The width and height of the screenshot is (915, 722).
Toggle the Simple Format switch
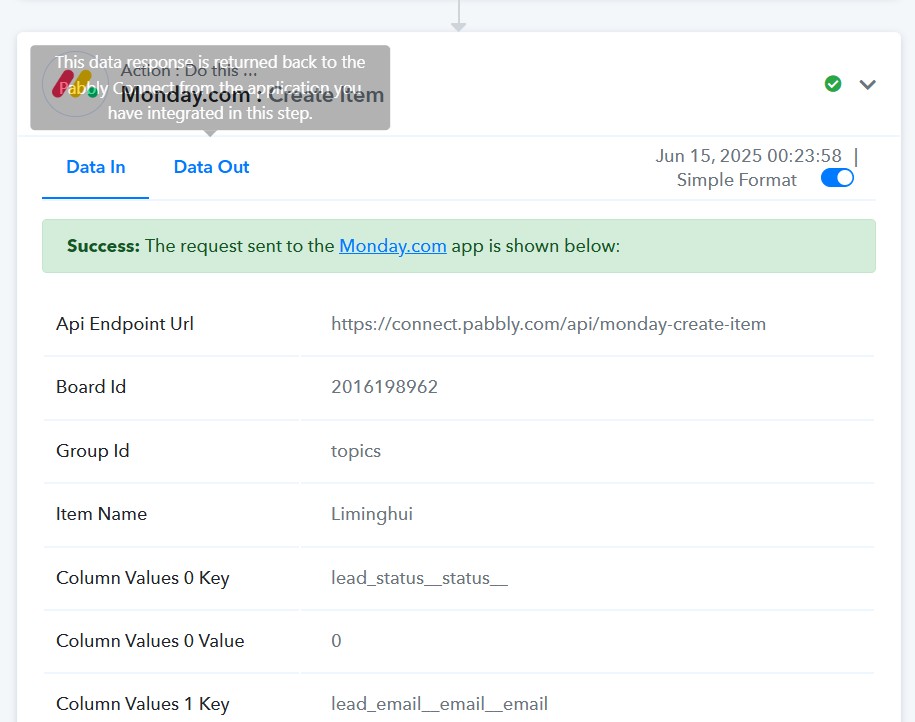click(837, 178)
